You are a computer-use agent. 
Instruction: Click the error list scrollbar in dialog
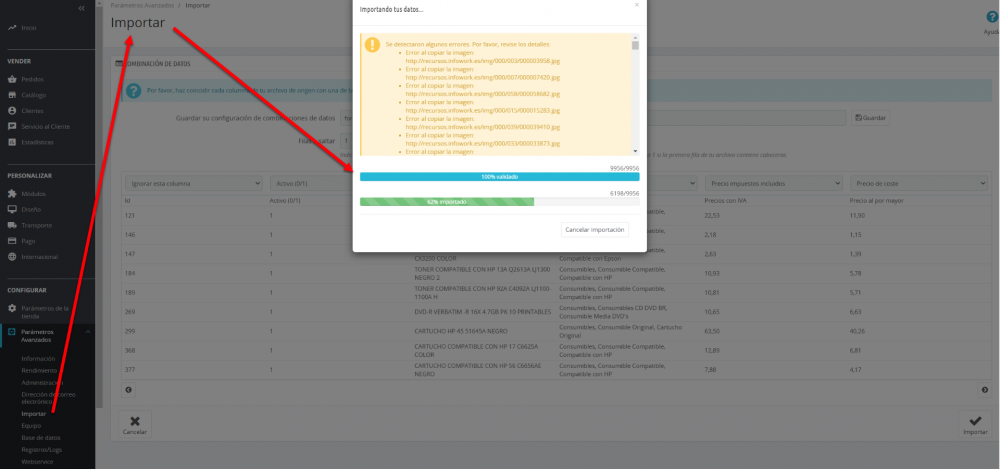coord(635,94)
